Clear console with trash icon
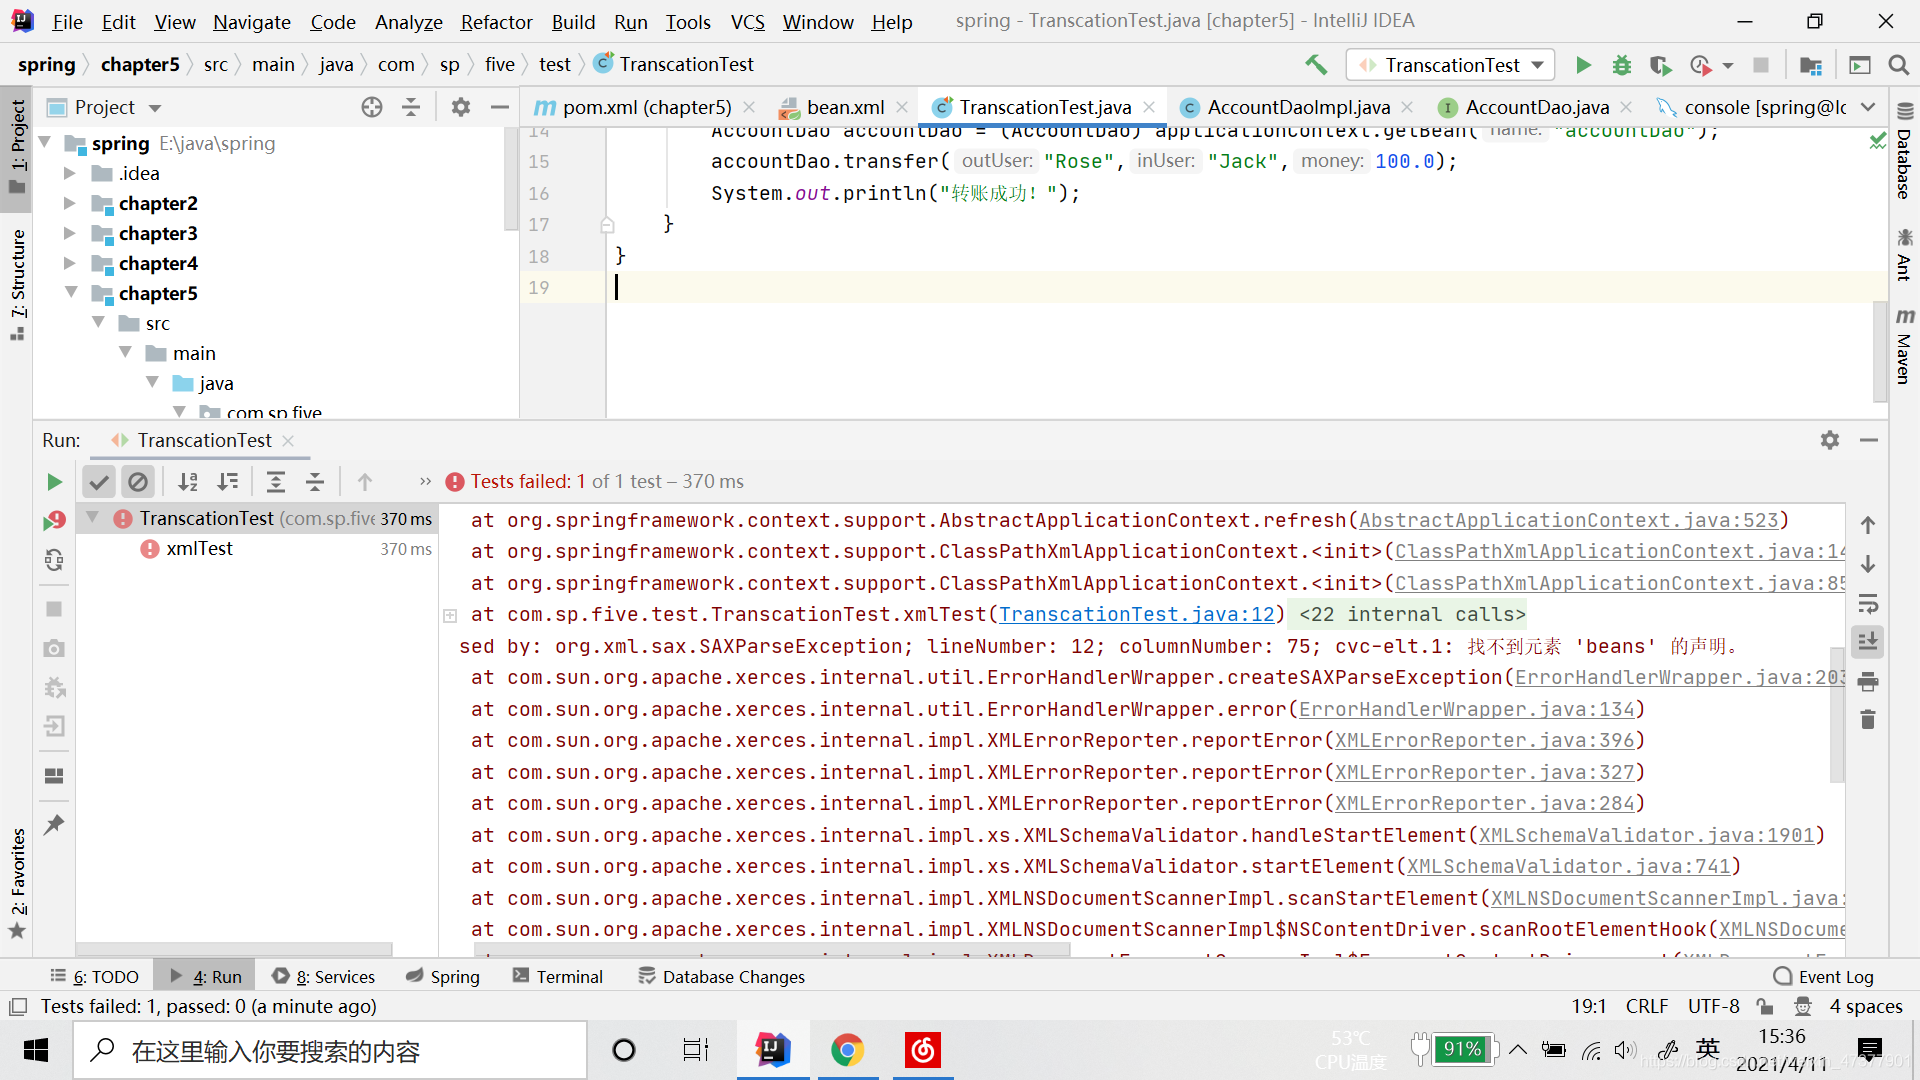 1867,720
